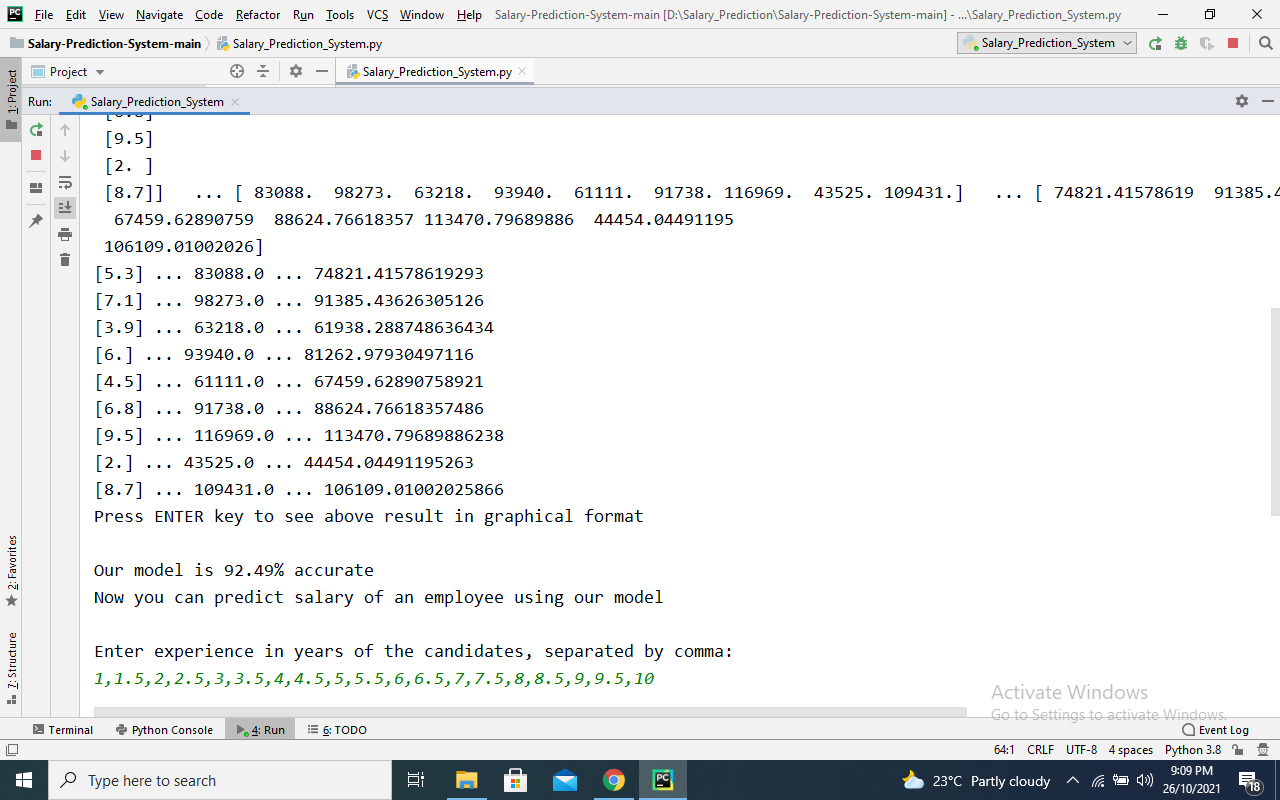
Task: Open Project panel options gear
Action: pyautogui.click(x=296, y=71)
